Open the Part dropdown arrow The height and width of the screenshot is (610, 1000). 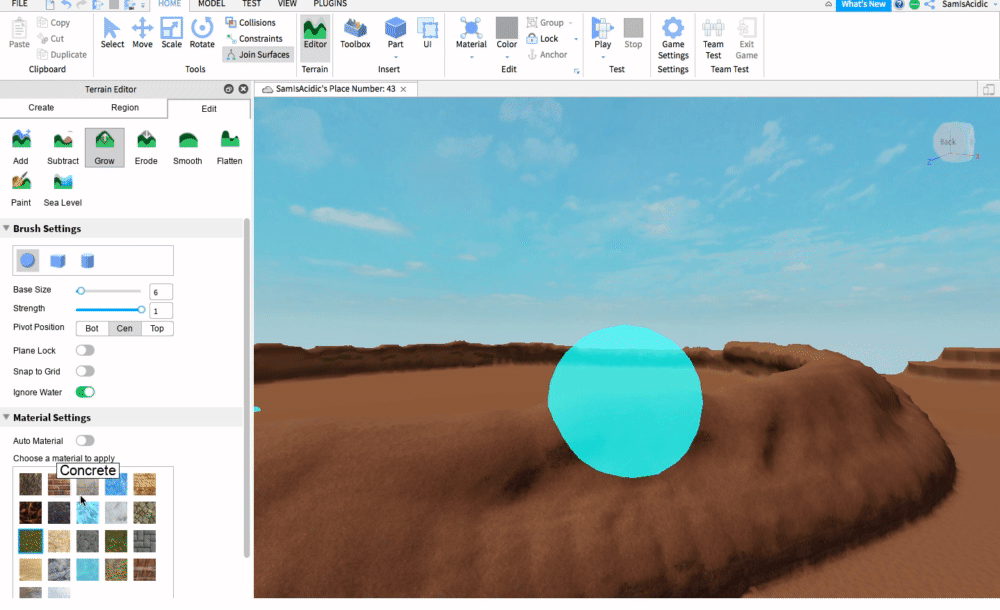395,57
